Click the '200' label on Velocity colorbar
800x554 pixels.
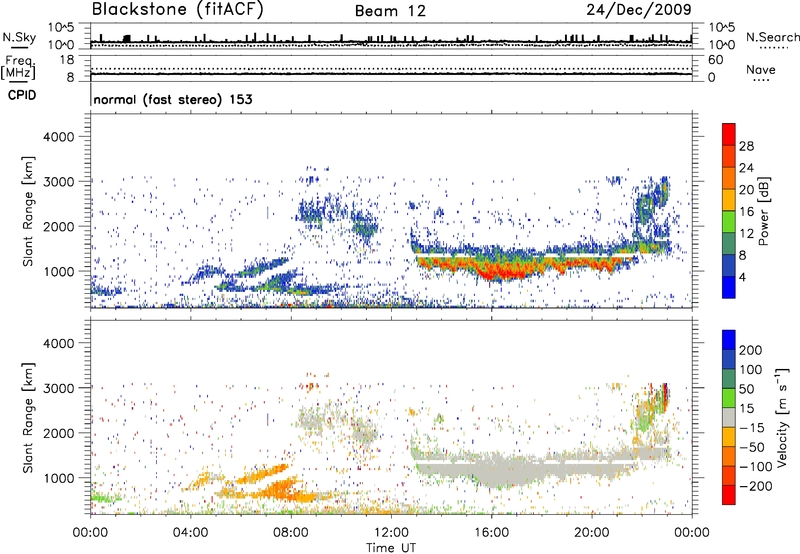(751, 350)
